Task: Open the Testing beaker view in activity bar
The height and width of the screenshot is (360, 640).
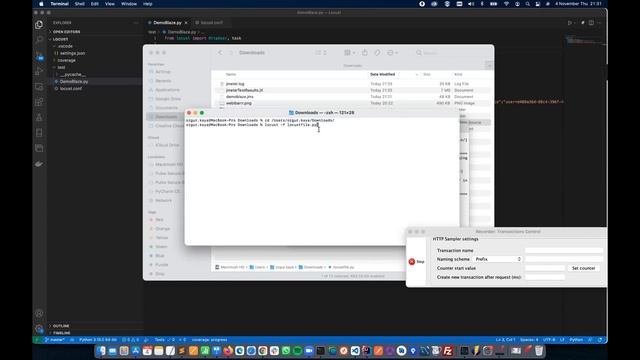Action: [39, 118]
